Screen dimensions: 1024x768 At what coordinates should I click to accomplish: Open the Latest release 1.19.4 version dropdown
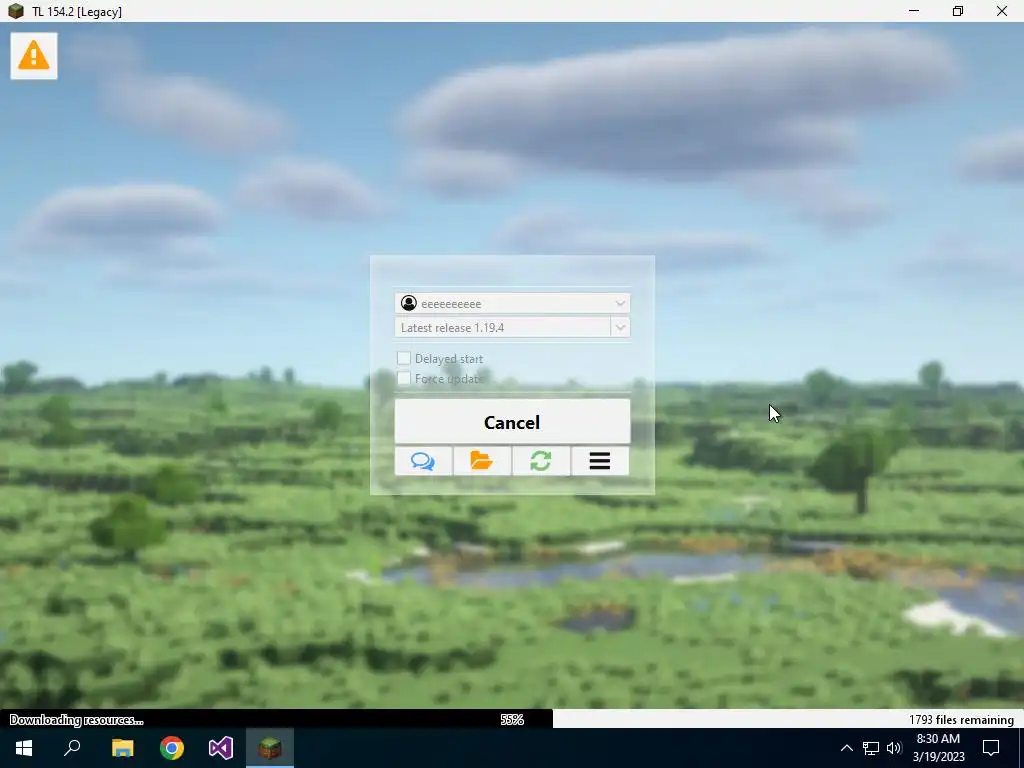point(513,327)
